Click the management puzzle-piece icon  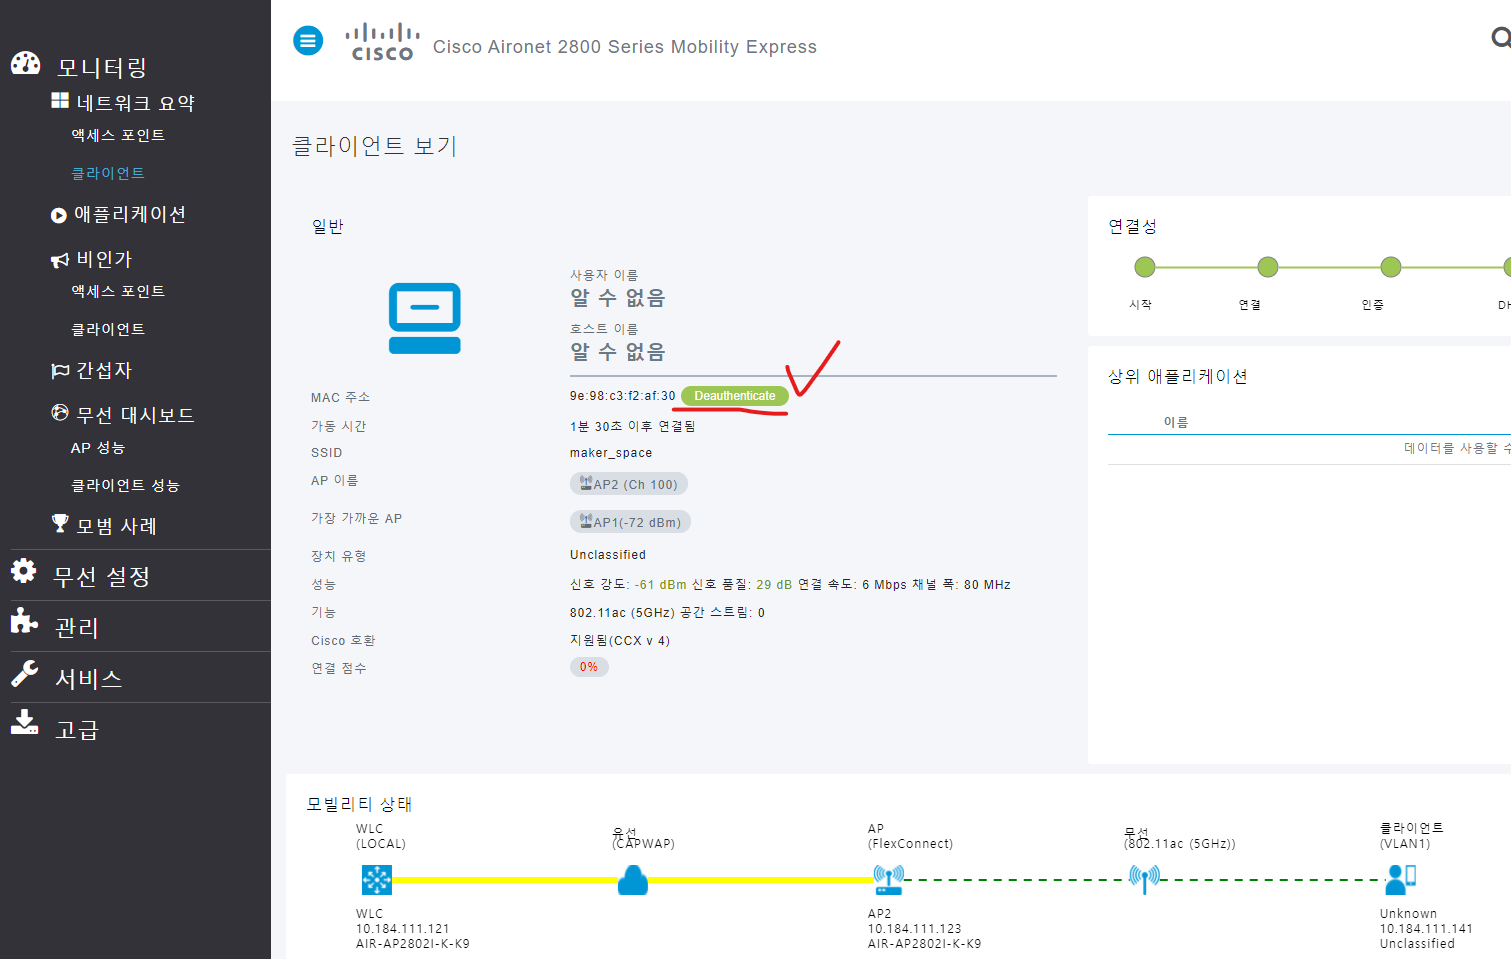point(24,621)
